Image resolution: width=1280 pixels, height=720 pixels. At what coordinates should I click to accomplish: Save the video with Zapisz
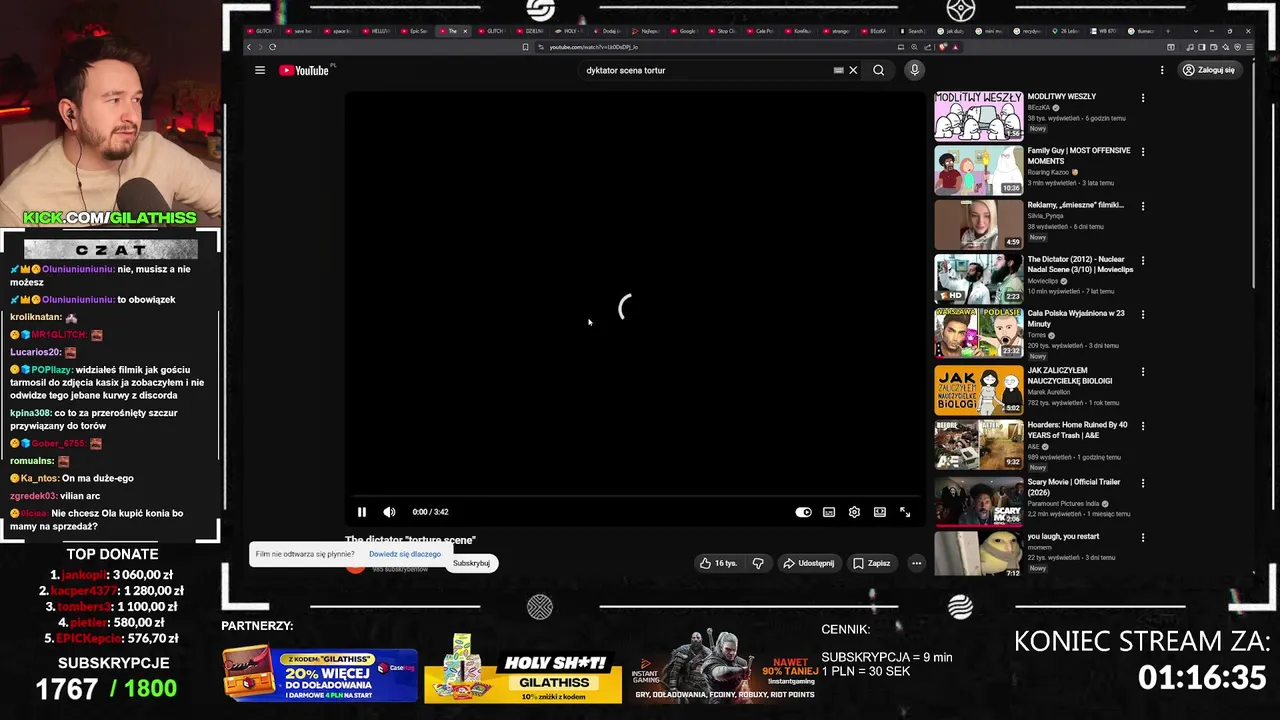click(x=871, y=563)
